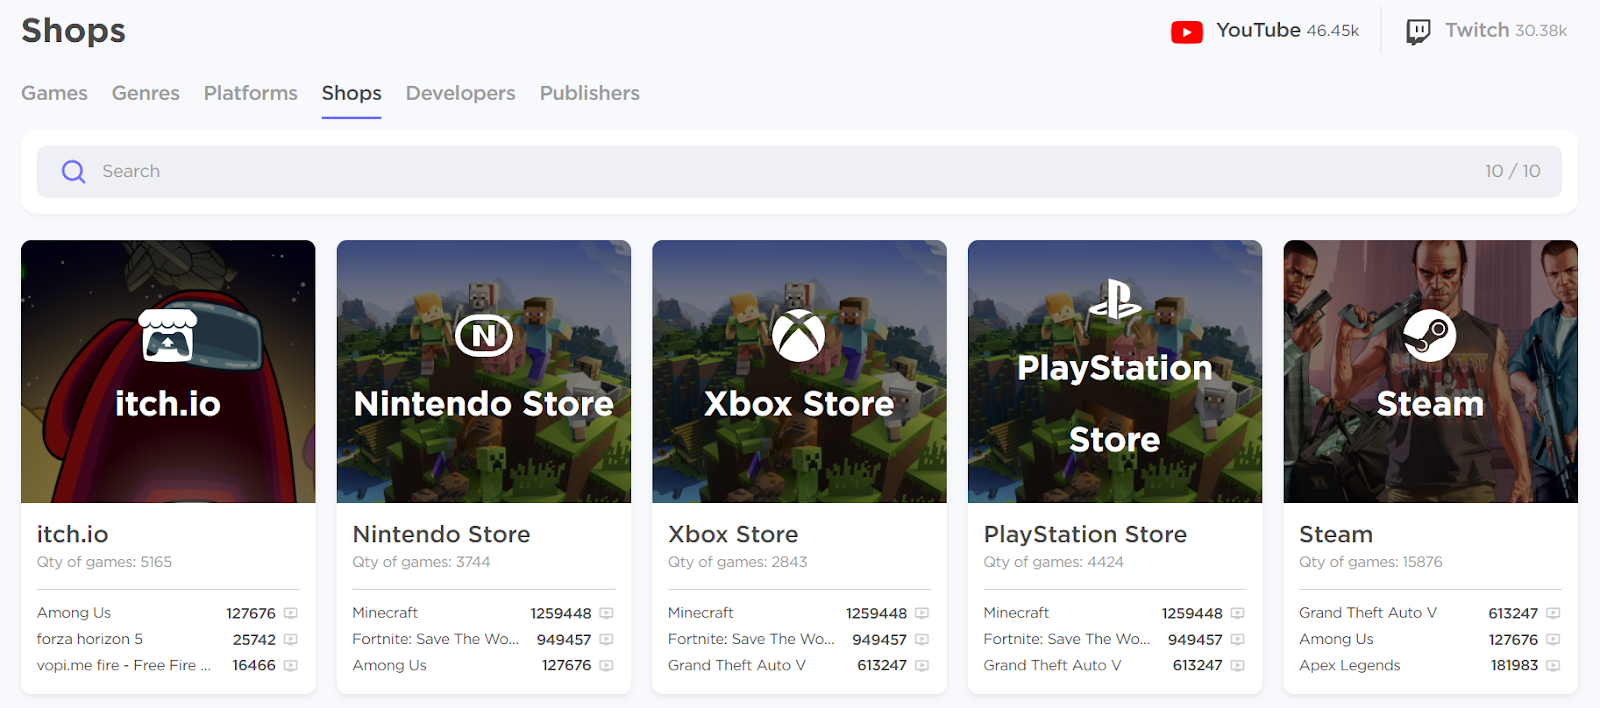Click video icon beside Among Us in itch.io card
This screenshot has height=708, width=1600.
291,613
